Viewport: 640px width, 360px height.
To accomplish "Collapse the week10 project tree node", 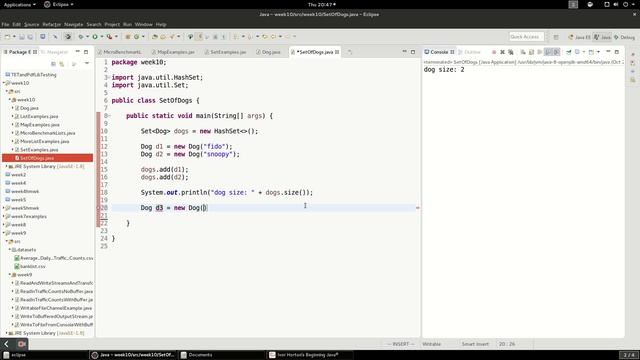I will coord(4,83).
